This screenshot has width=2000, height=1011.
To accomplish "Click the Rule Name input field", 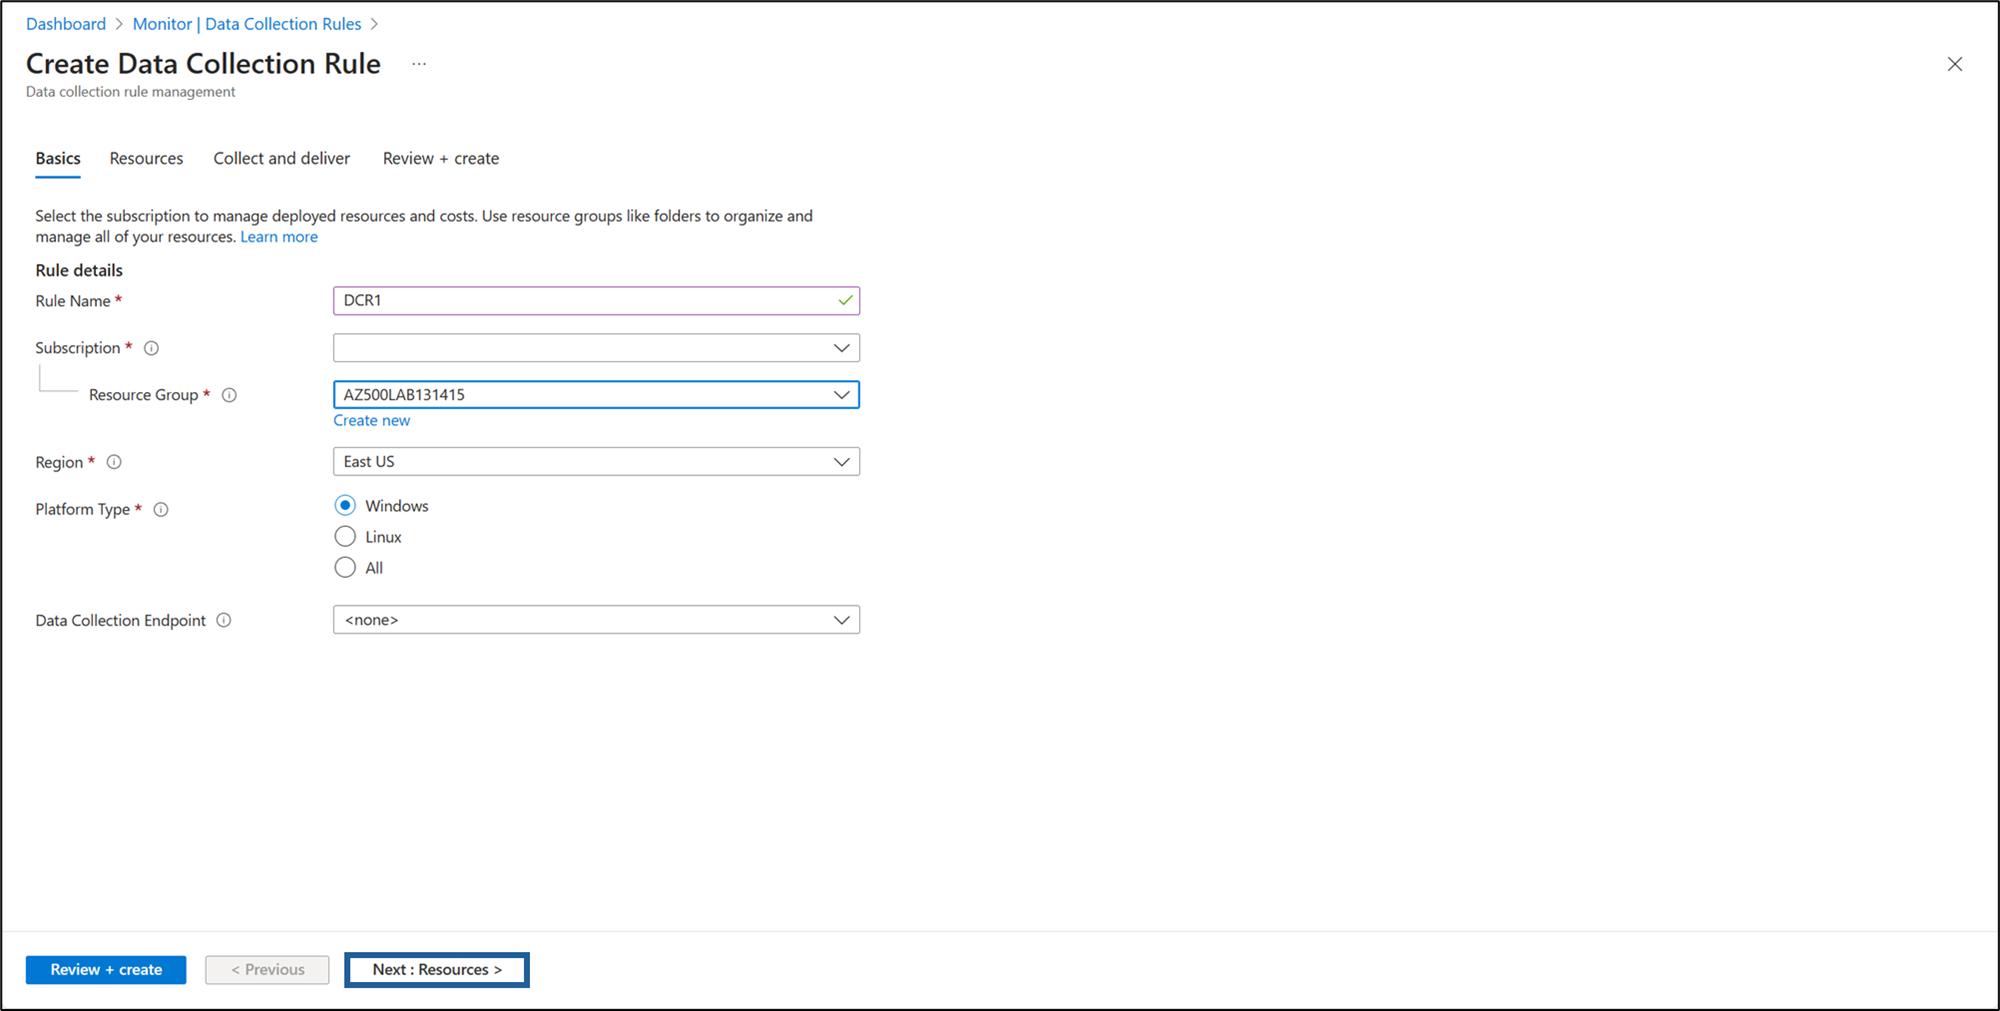I will click(586, 301).
